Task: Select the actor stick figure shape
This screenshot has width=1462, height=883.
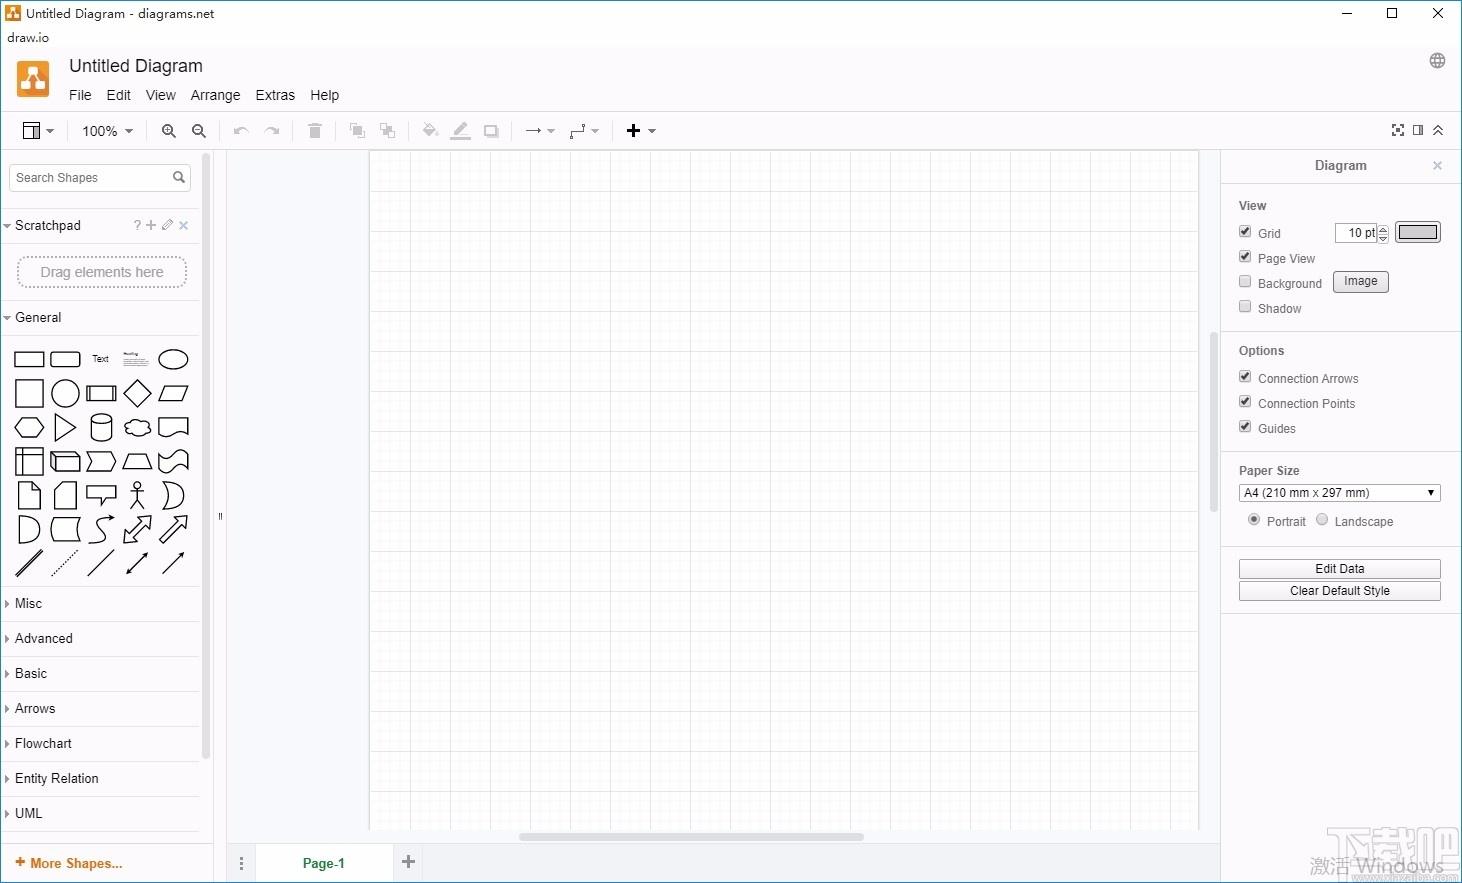Action: pyautogui.click(x=137, y=495)
